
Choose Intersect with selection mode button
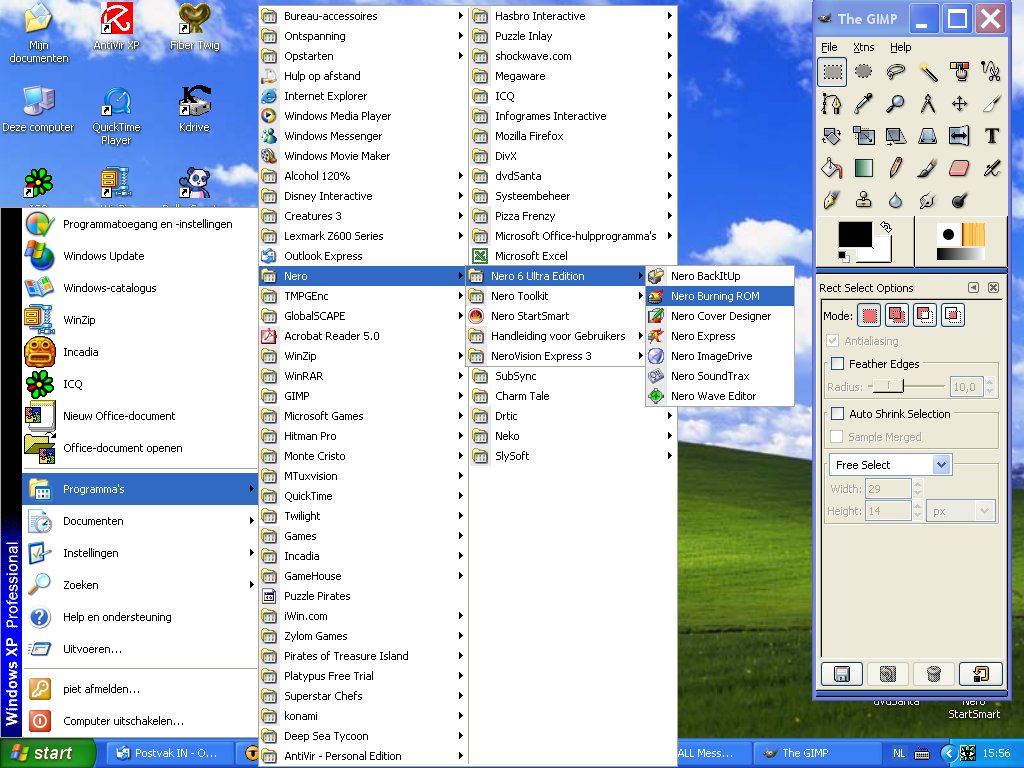point(952,315)
